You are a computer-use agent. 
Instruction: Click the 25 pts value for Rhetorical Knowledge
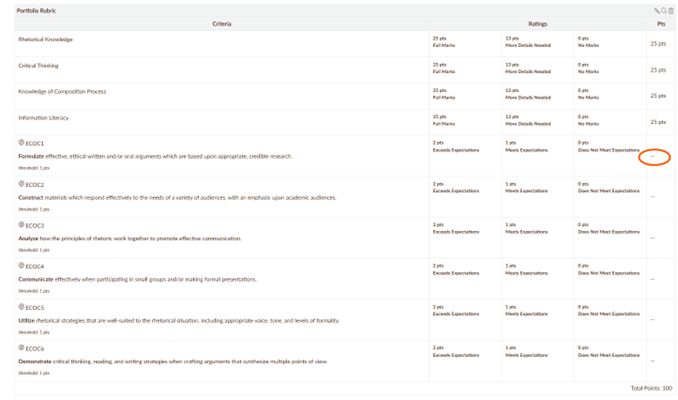[x=658, y=44]
